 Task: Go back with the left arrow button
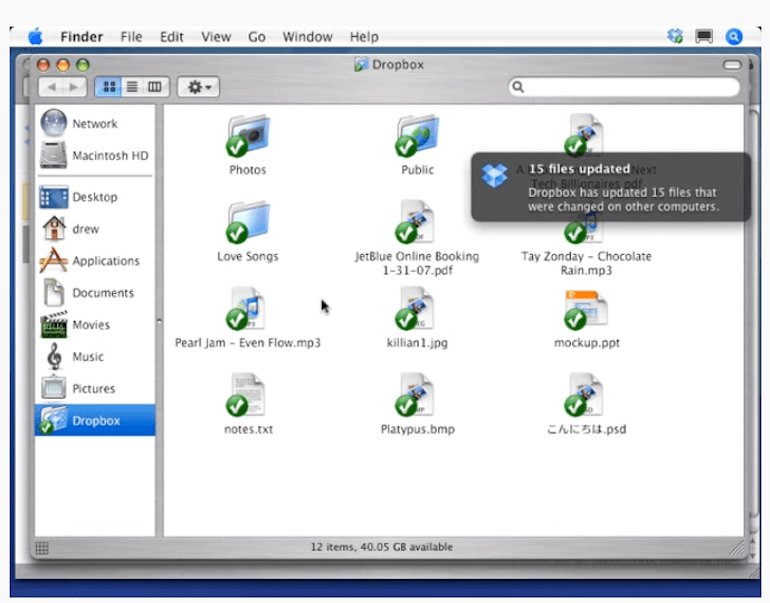pyautogui.click(x=51, y=87)
